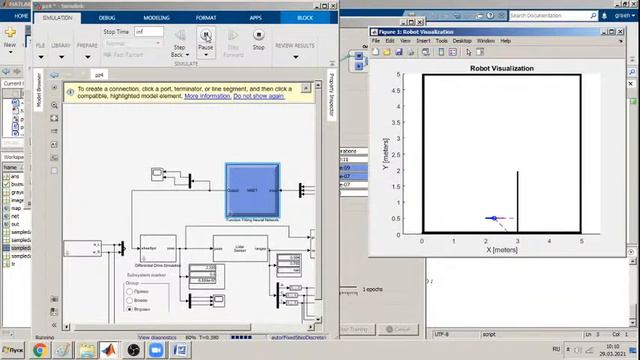The image size is (640, 360).
Task: Click Open Property Inspector icon in figure toolbar
Action: click(480, 52)
